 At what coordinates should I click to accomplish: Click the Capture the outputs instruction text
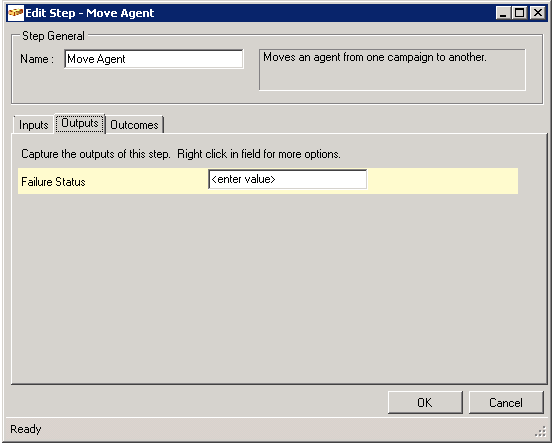tap(181, 154)
